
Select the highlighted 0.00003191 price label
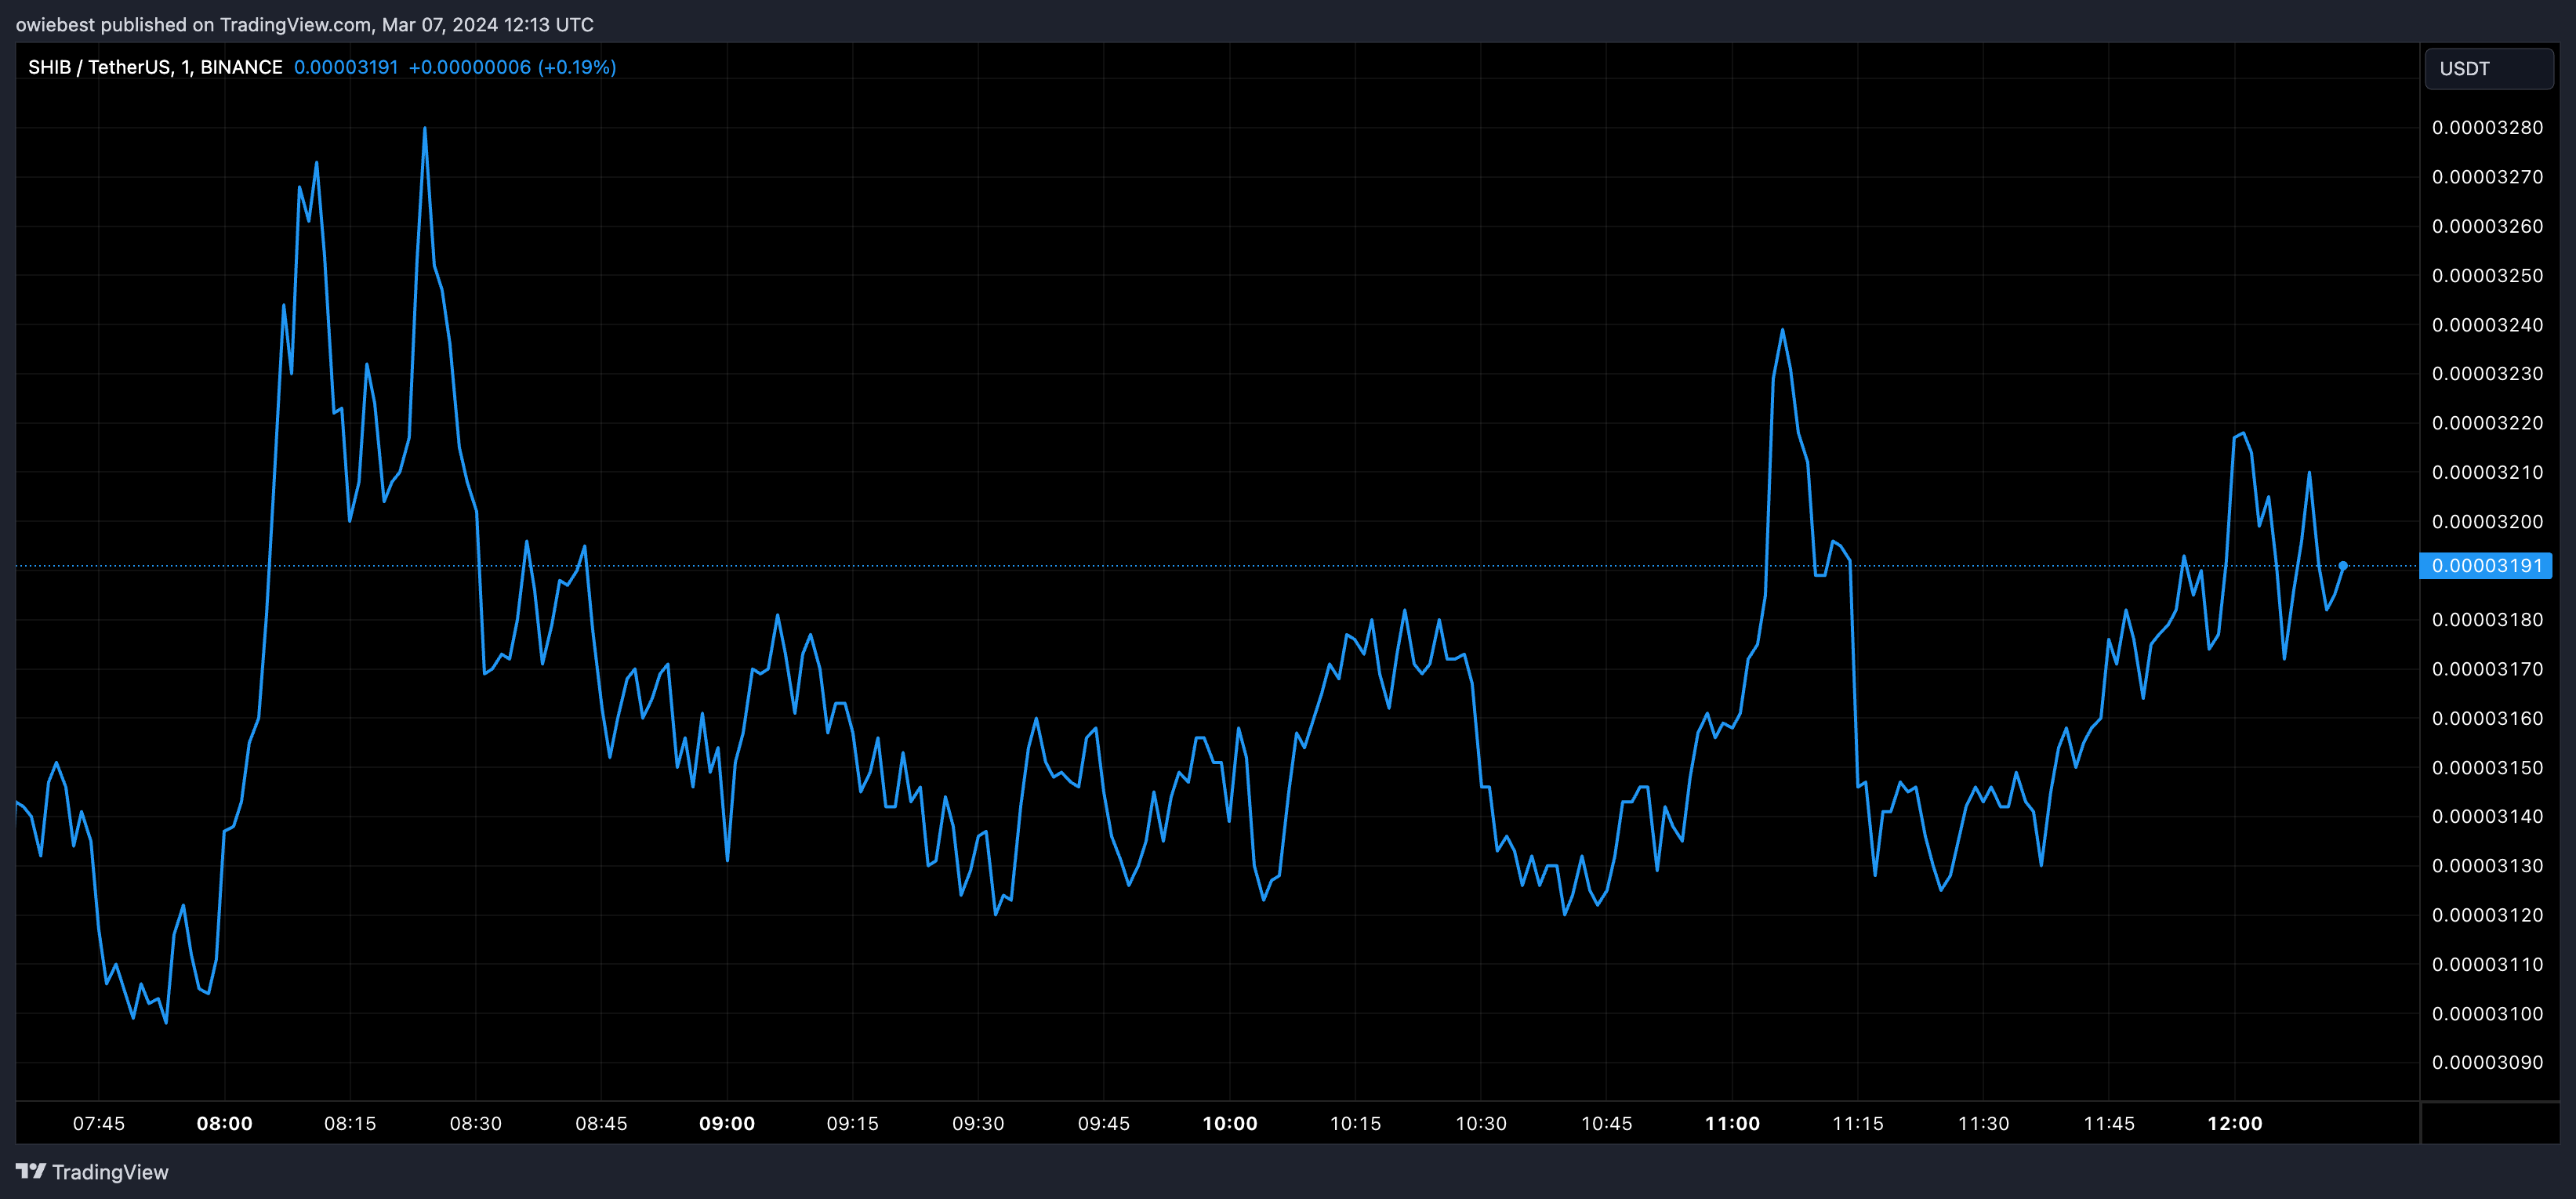pos(2486,566)
